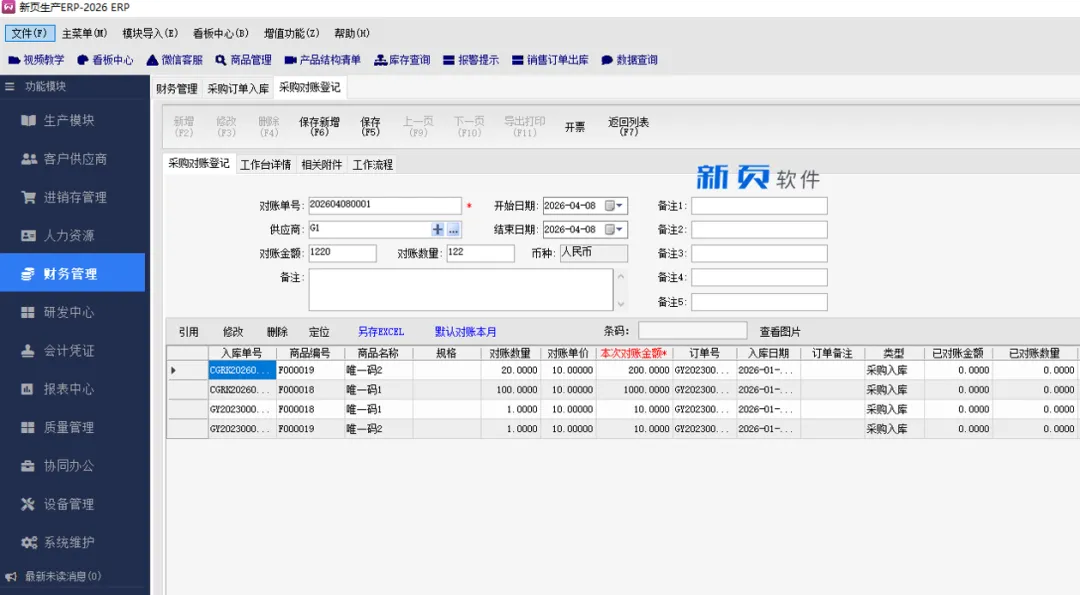Open the 视频教学 video tutorial shortcut
This screenshot has width=1080, height=595.
pos(36,60)
